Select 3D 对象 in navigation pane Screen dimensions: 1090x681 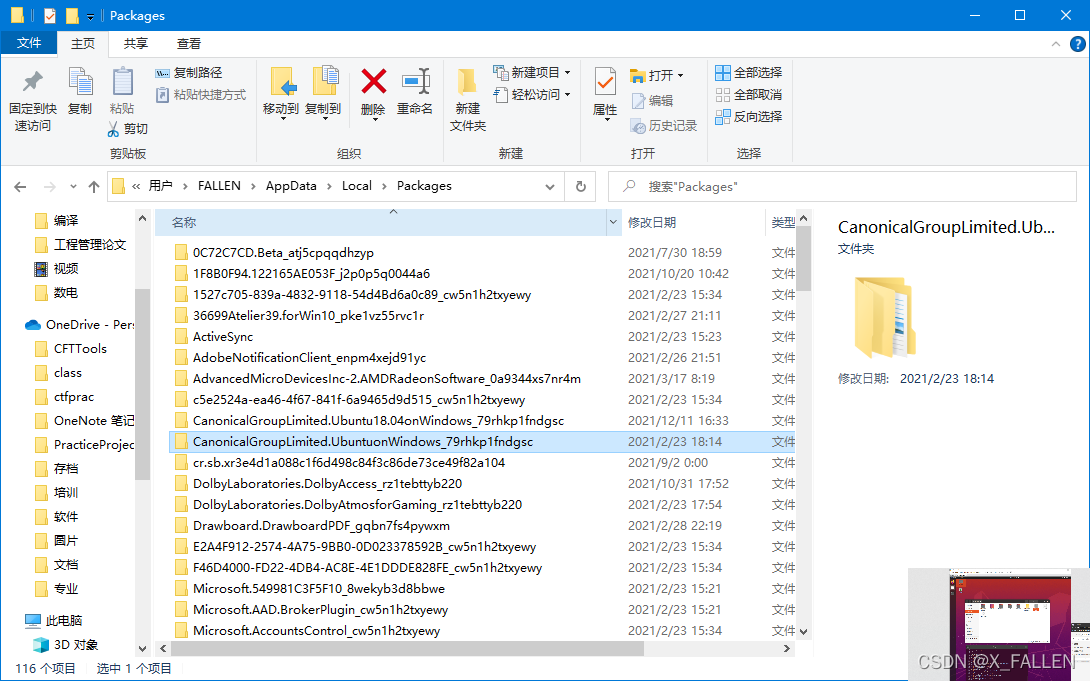(x=66, y=644)
